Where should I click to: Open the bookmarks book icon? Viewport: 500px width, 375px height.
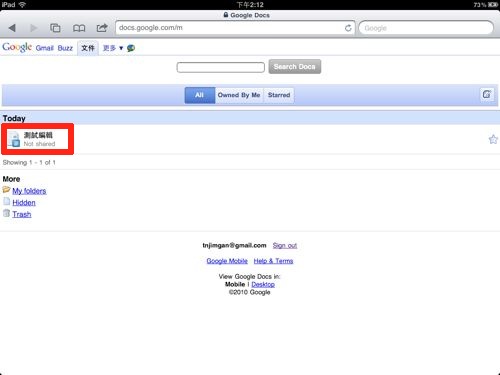click(79, 28)
